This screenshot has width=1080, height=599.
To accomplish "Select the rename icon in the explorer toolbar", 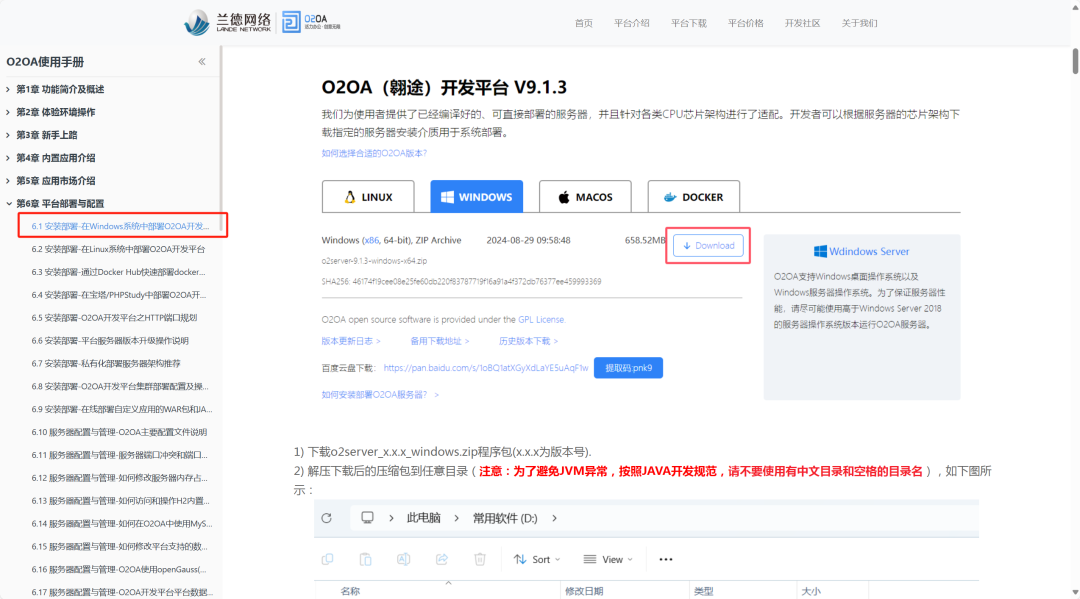I will [403, 560].
